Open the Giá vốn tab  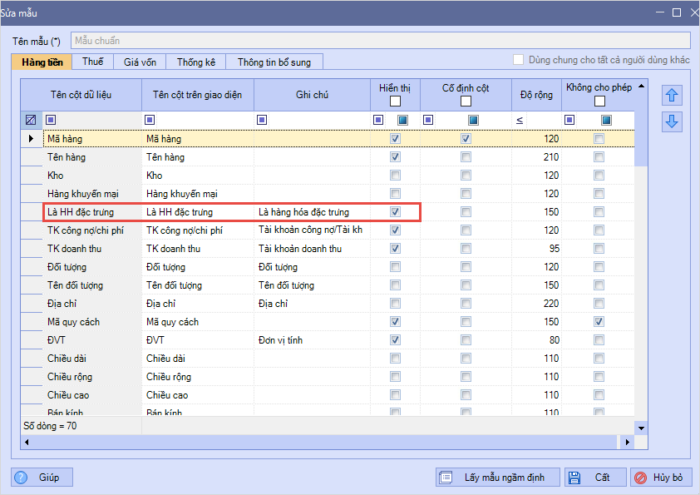(140, 62)
